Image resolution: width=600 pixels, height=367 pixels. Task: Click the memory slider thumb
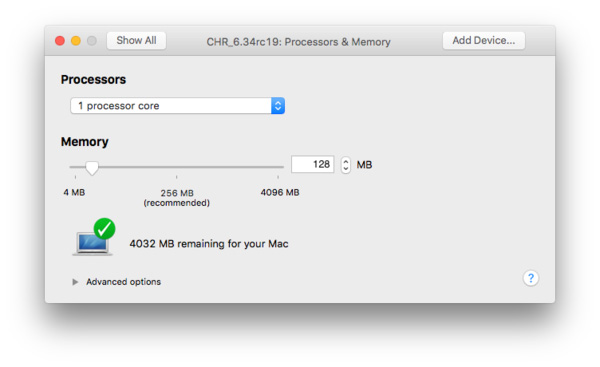pos(92,168)
